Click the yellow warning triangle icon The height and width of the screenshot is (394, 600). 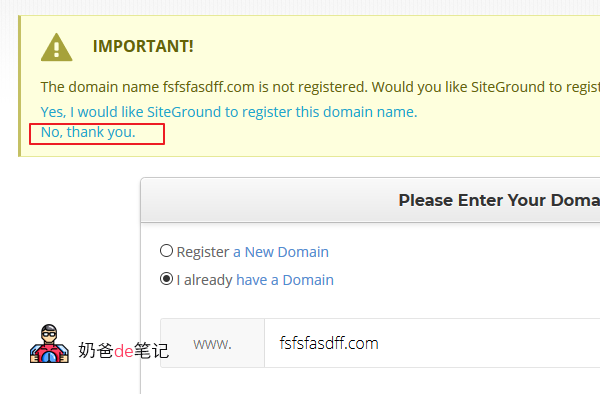click(57, 47)
